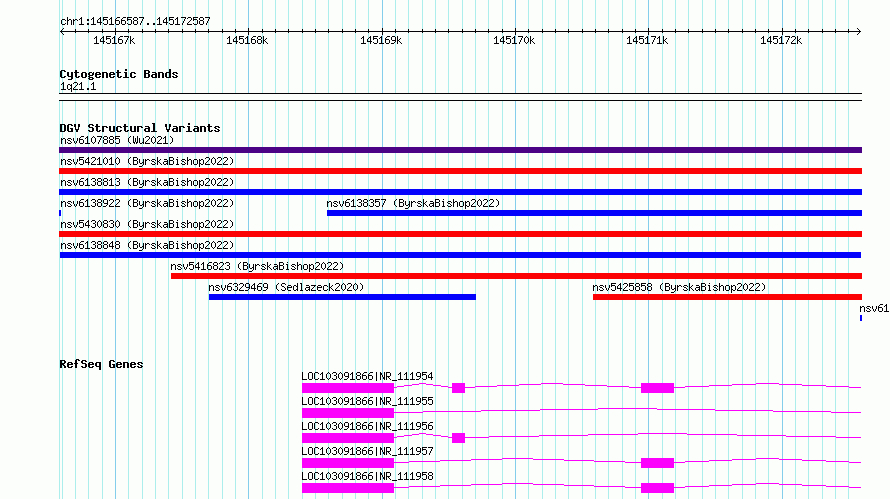Click the nsv6138813 blue variant bar
This screenshot has width=890, height=499.
[x=460, y=192]
